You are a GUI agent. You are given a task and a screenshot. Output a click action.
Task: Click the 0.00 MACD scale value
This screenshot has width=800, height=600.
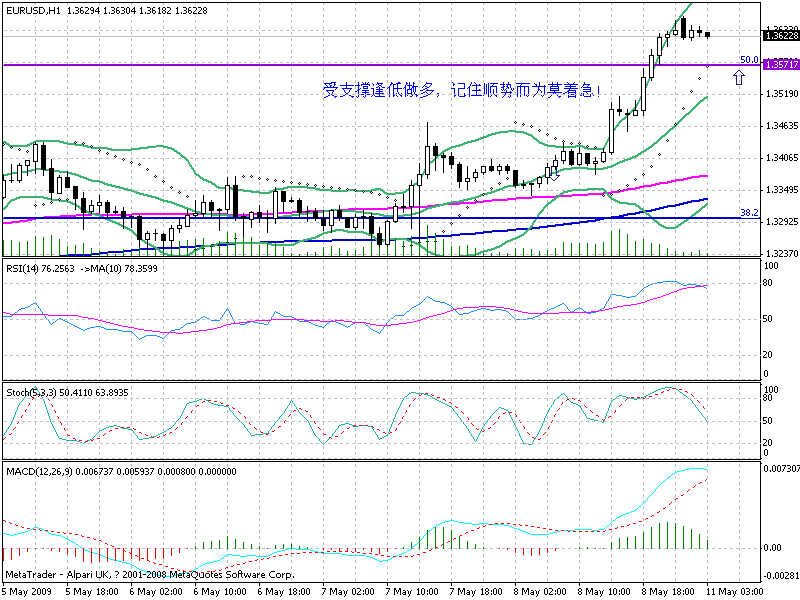[772, 547]
